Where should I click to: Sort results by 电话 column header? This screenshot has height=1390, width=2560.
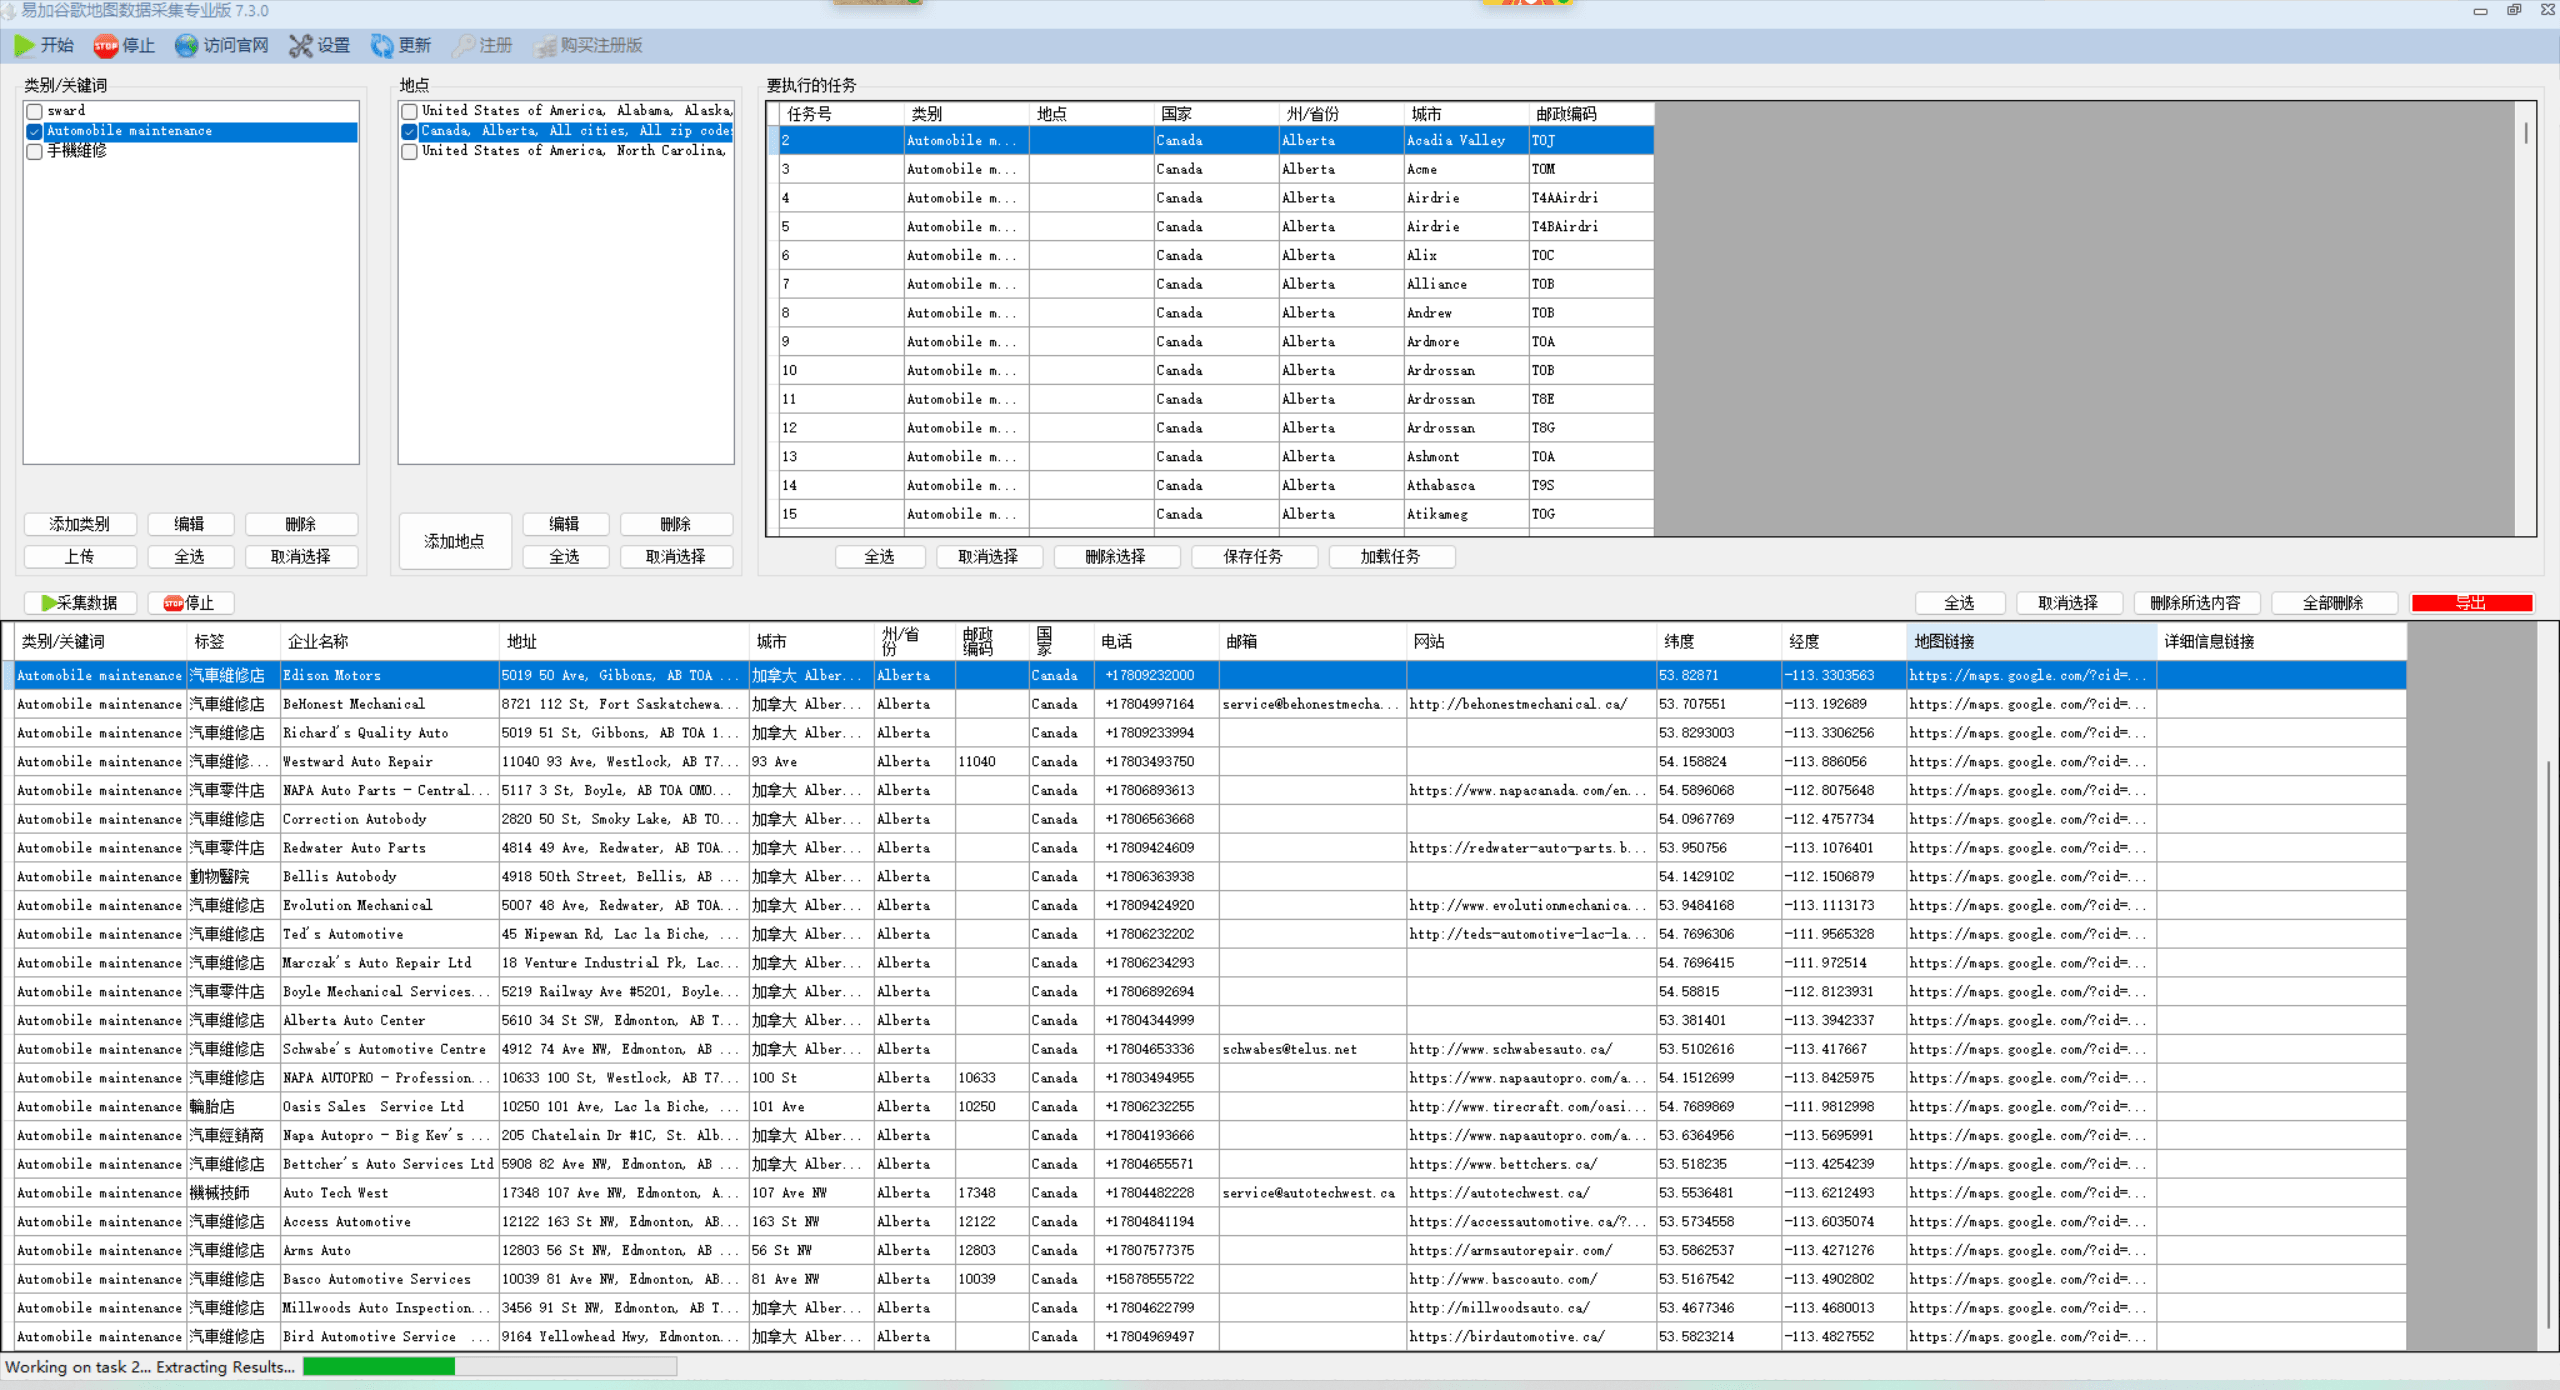[1157, 642]
